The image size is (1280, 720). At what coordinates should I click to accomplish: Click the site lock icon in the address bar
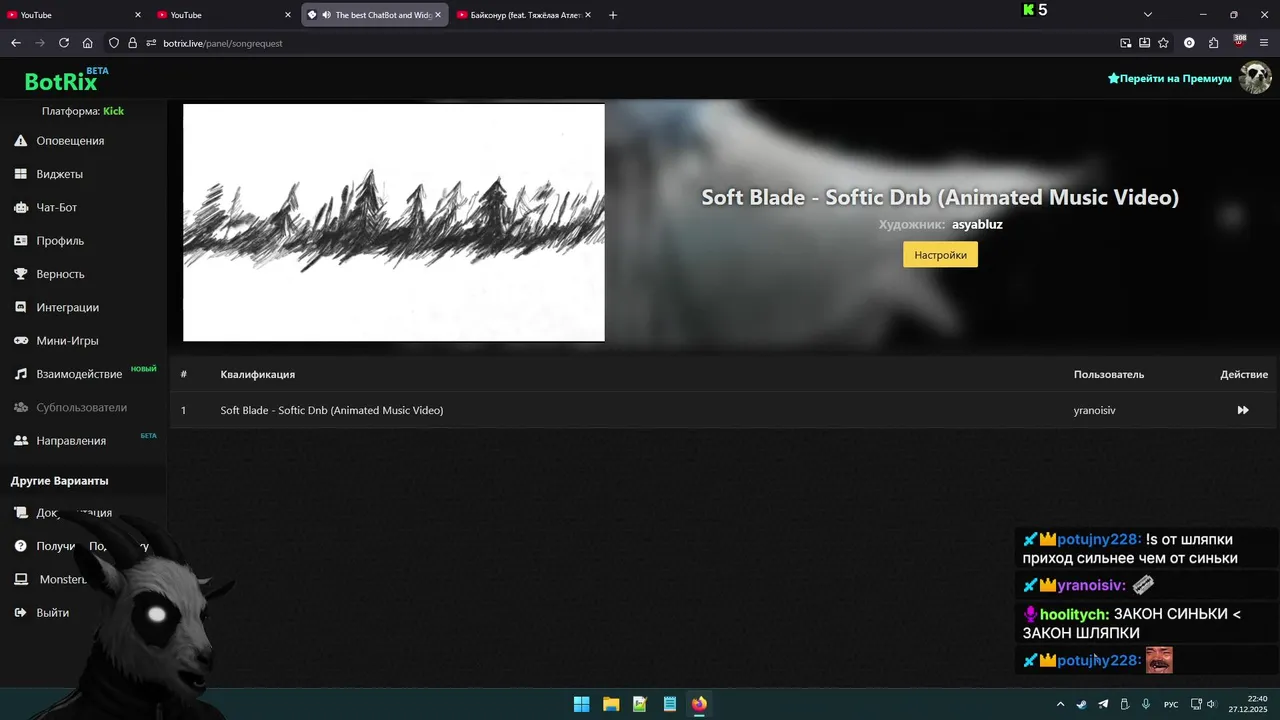coord(132,43)
